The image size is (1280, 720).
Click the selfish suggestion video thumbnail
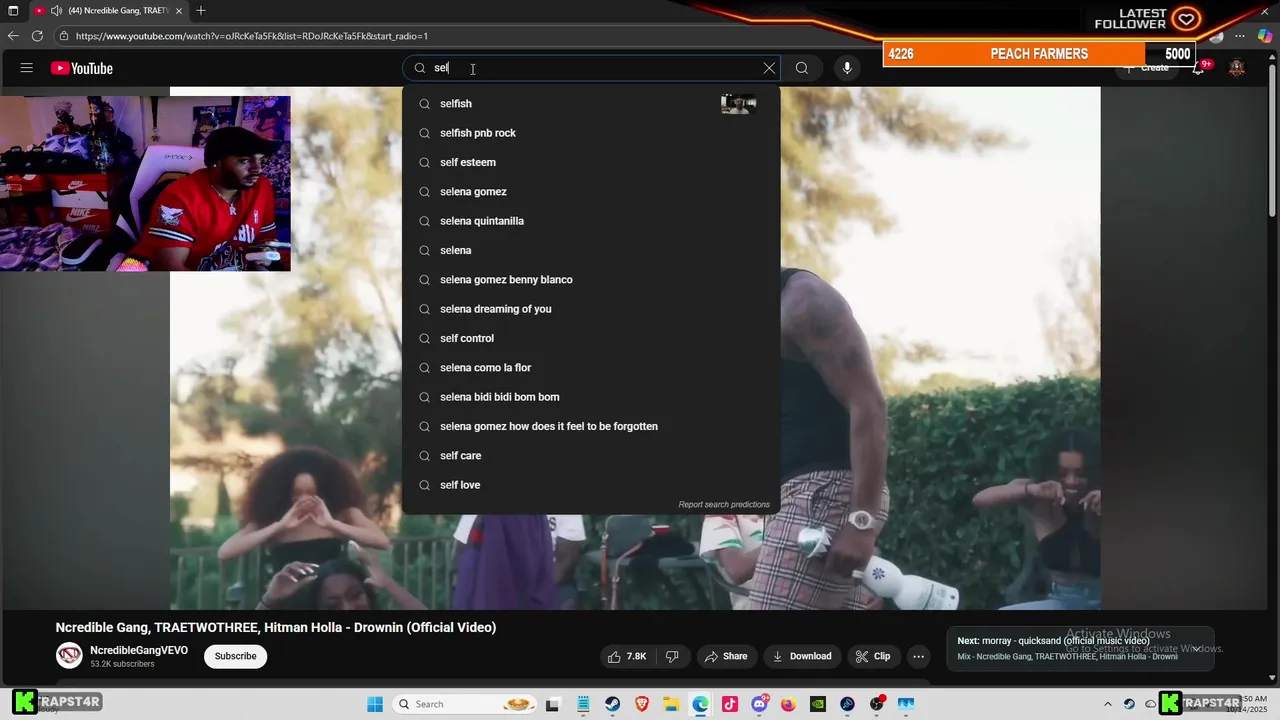[x=738, y=104]
